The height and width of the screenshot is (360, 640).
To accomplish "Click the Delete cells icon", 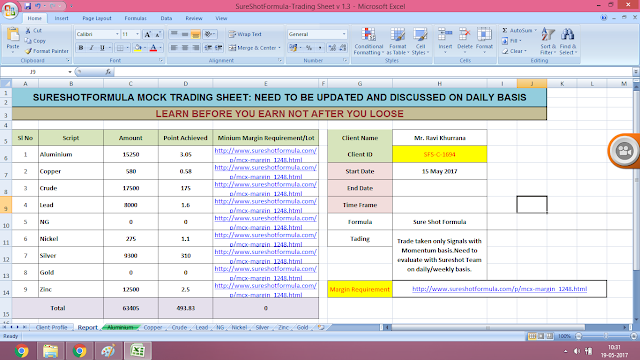I will point(464,35).
